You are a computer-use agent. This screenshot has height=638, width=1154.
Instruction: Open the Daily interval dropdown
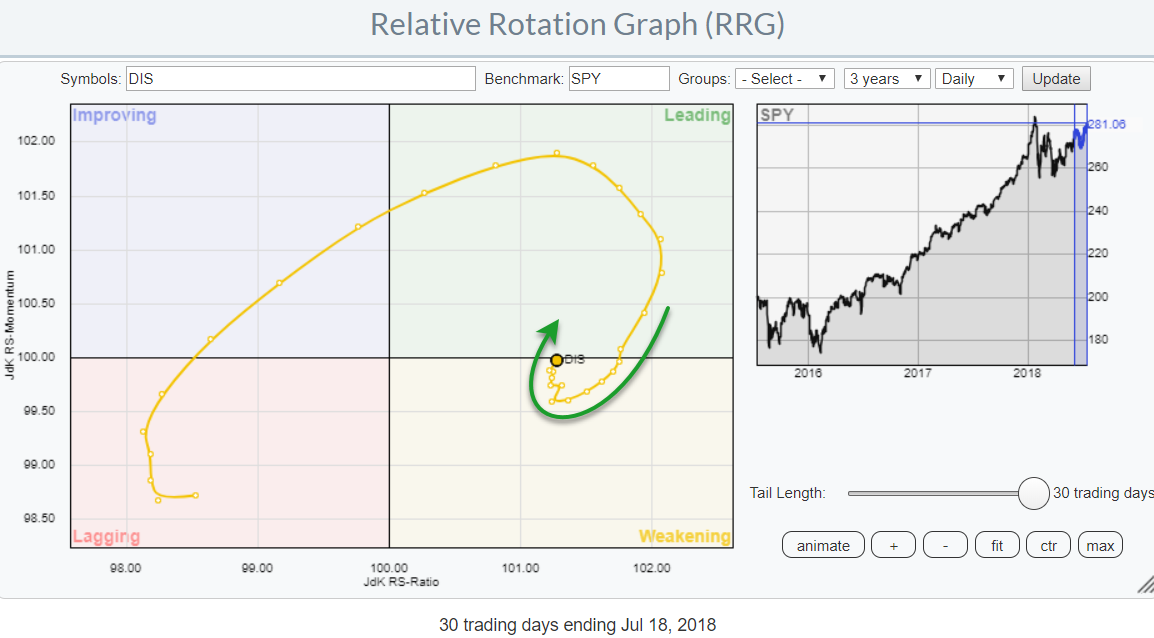point(975,79)
